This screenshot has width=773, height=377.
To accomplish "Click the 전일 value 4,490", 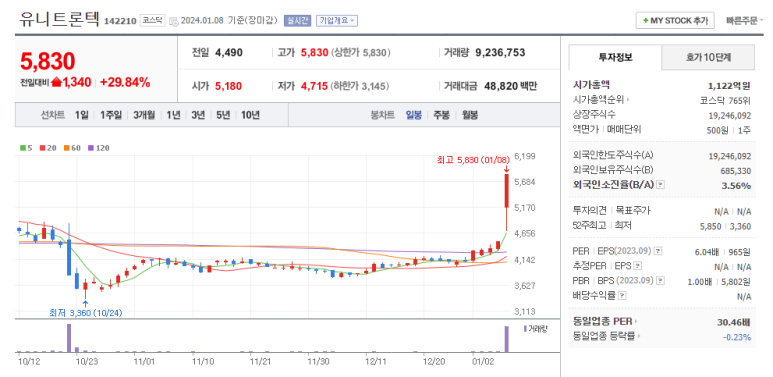I will 229,53.
